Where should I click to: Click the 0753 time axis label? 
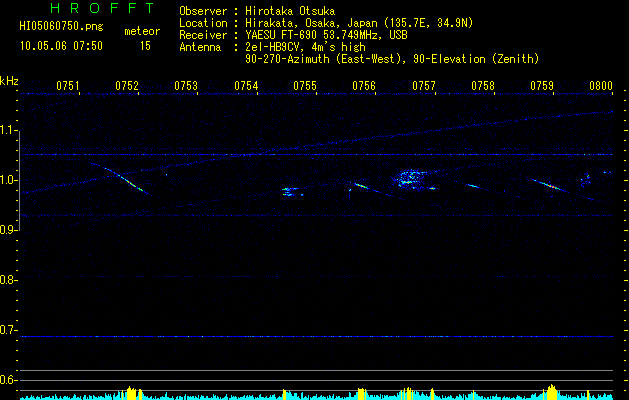(x=186, y=85)
